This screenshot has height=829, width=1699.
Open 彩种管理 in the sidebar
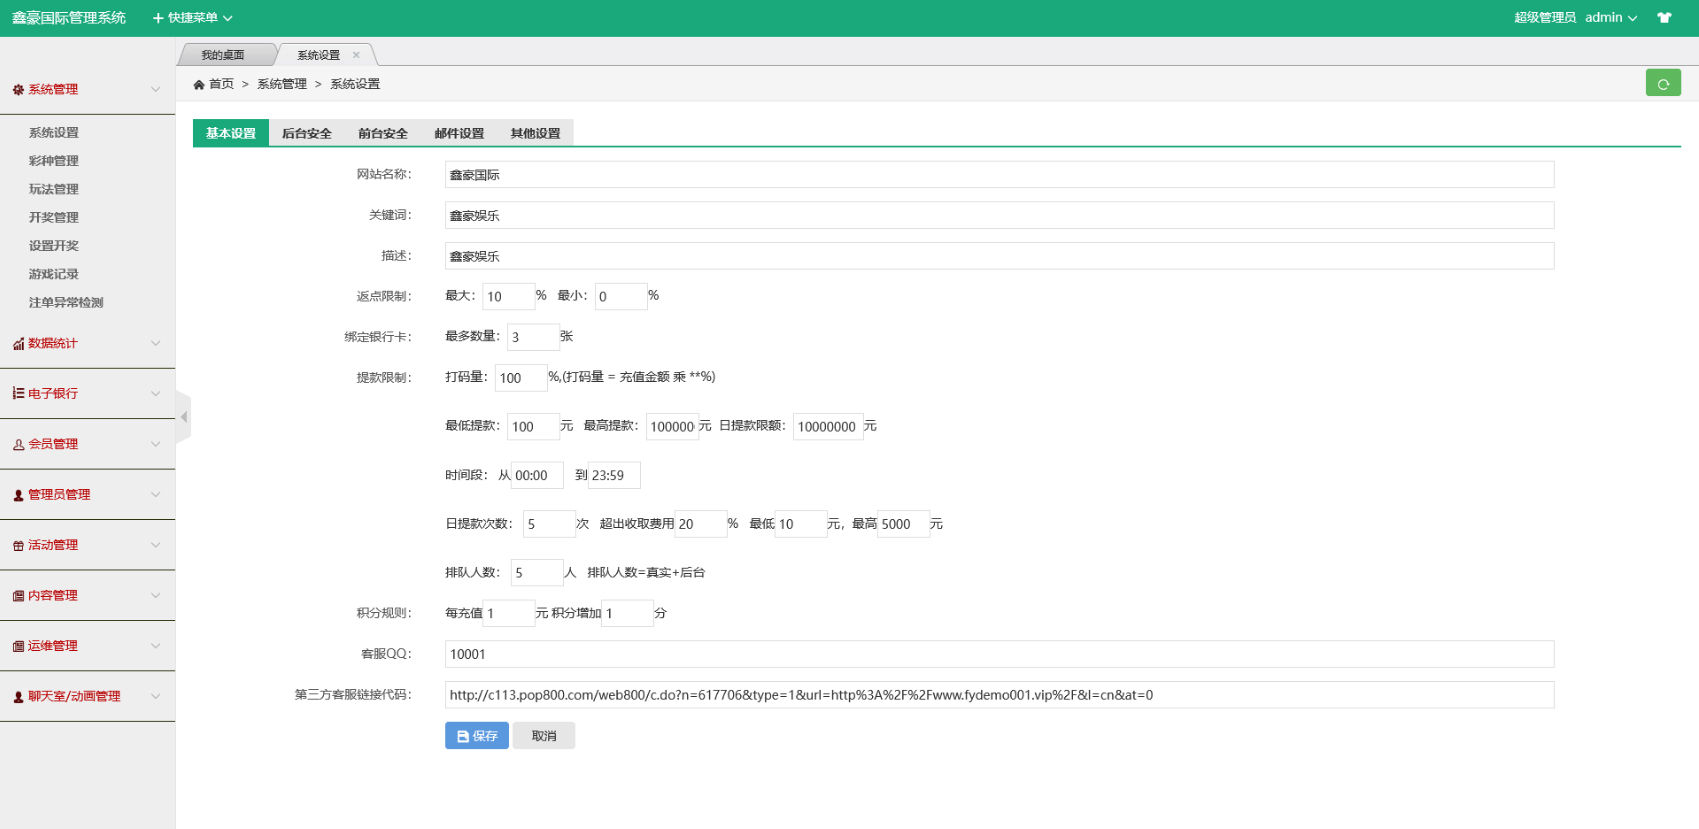click(54, 161)
